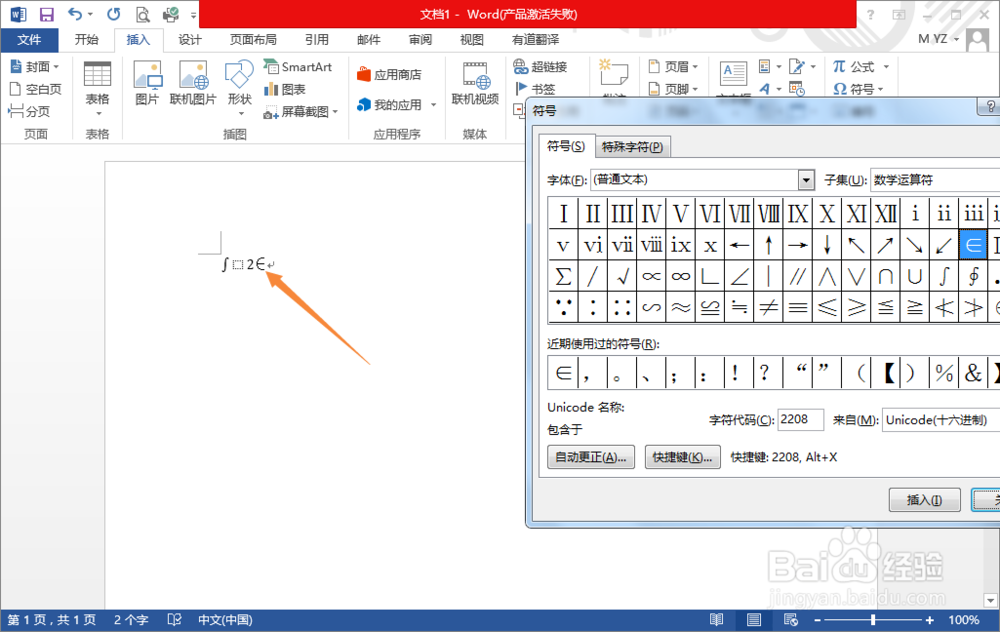
Task: Add a hyperlink using 超链接
Action: coord(546,66)
